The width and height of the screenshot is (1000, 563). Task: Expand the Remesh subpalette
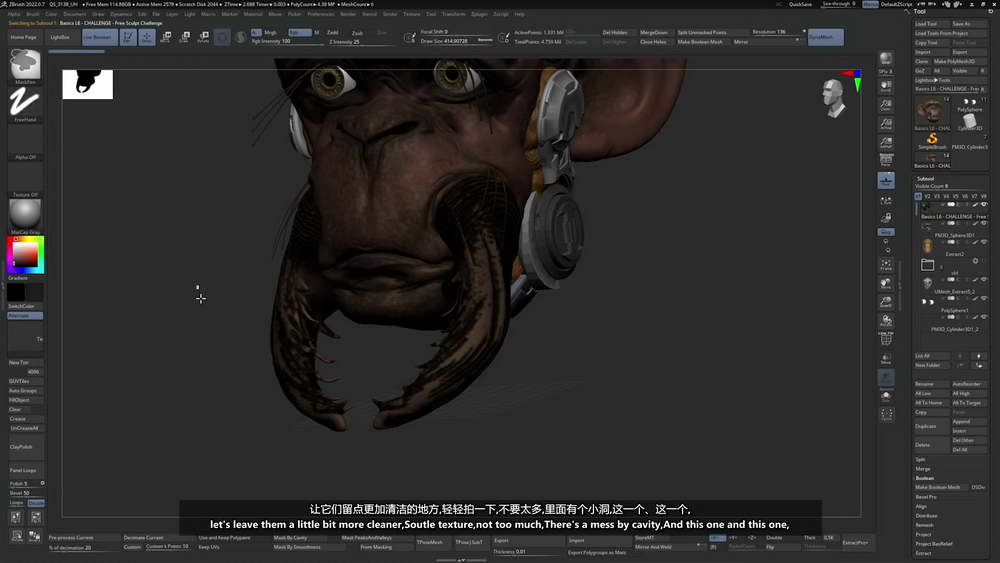(924, 525)
